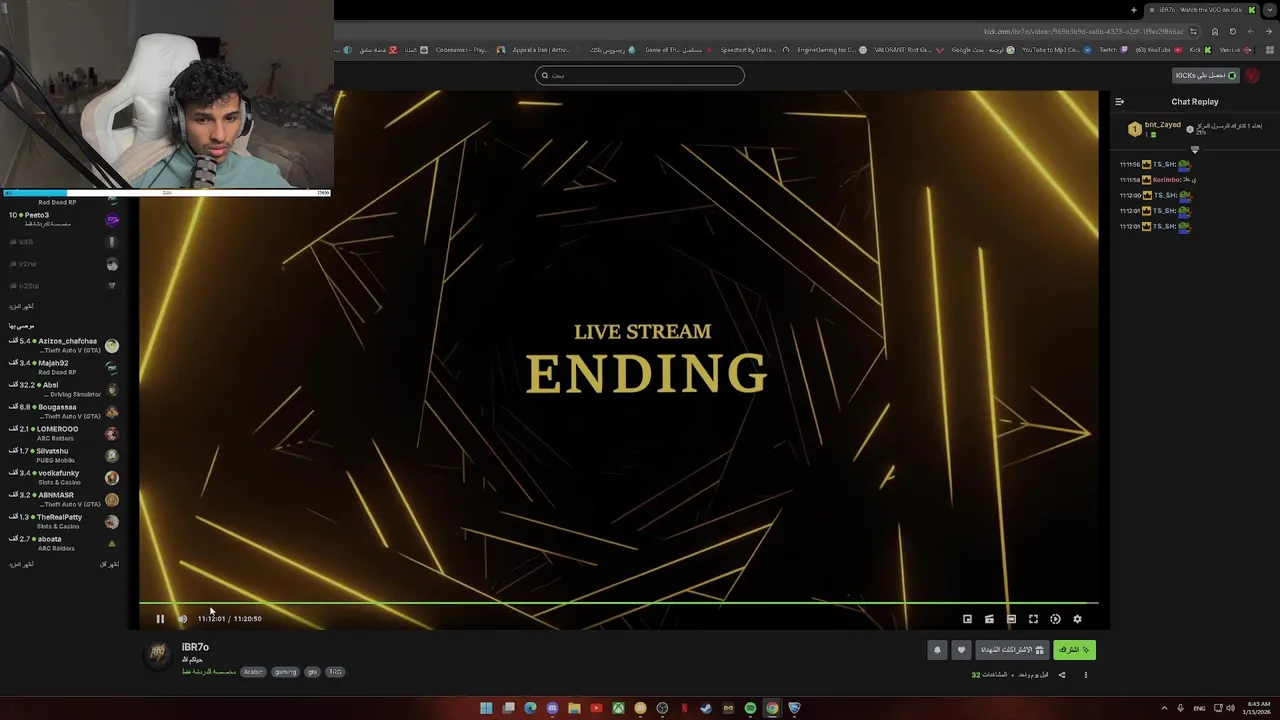Open the taskbar clock and date

coord(1258,708)
